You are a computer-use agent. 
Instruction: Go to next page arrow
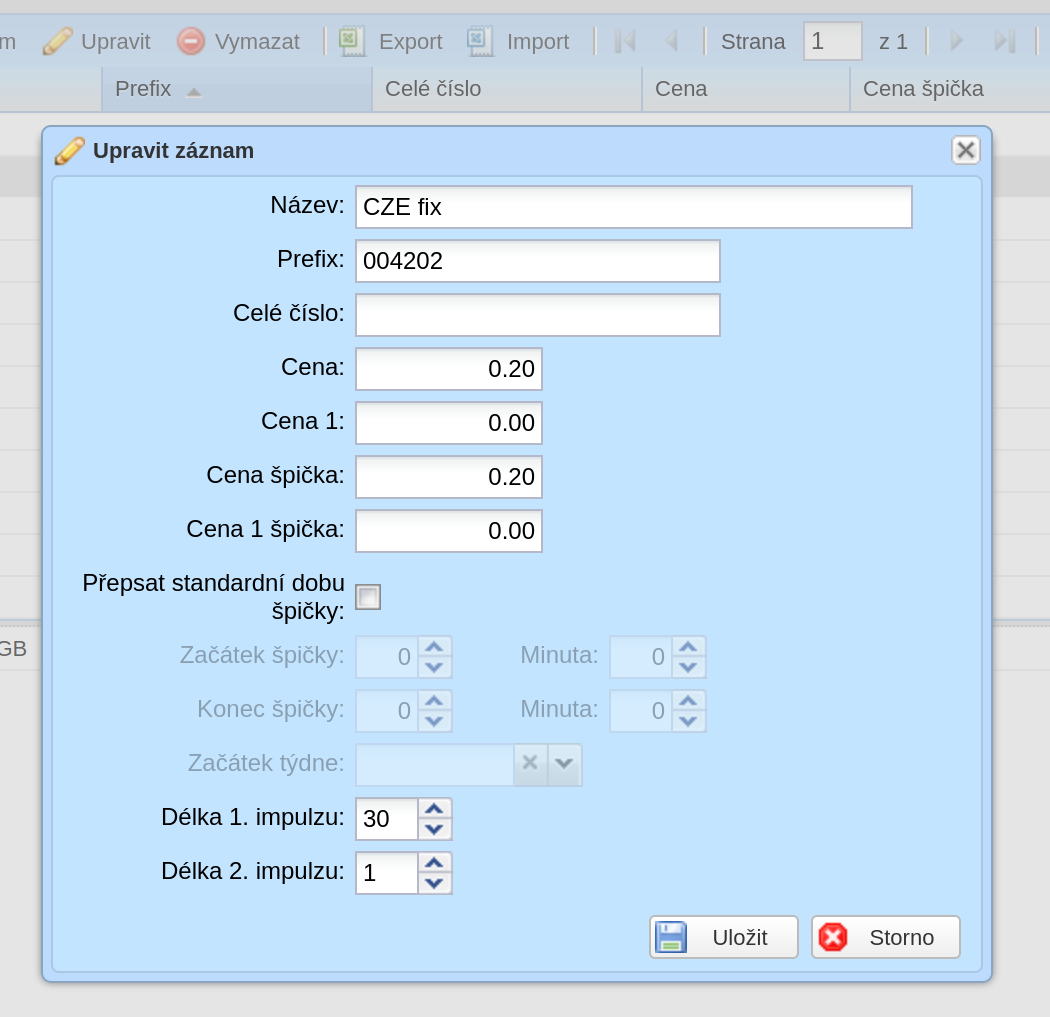pos(957,42)
